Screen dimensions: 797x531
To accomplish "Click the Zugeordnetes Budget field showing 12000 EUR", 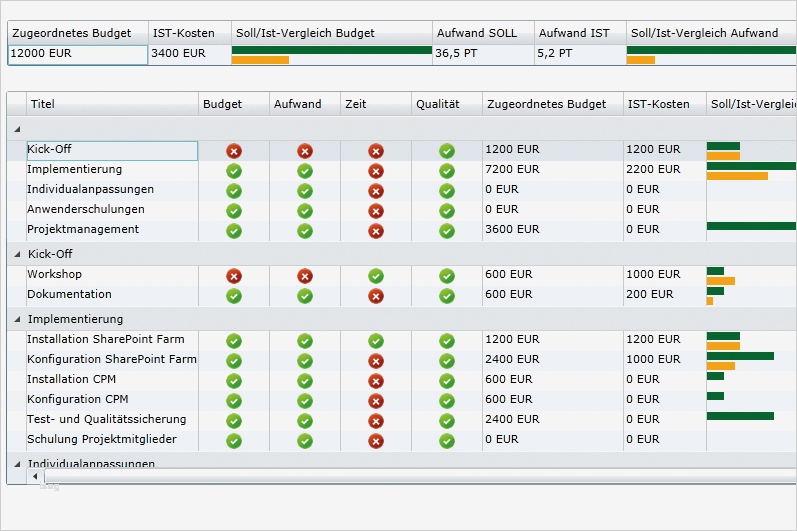I will point(77,54).
